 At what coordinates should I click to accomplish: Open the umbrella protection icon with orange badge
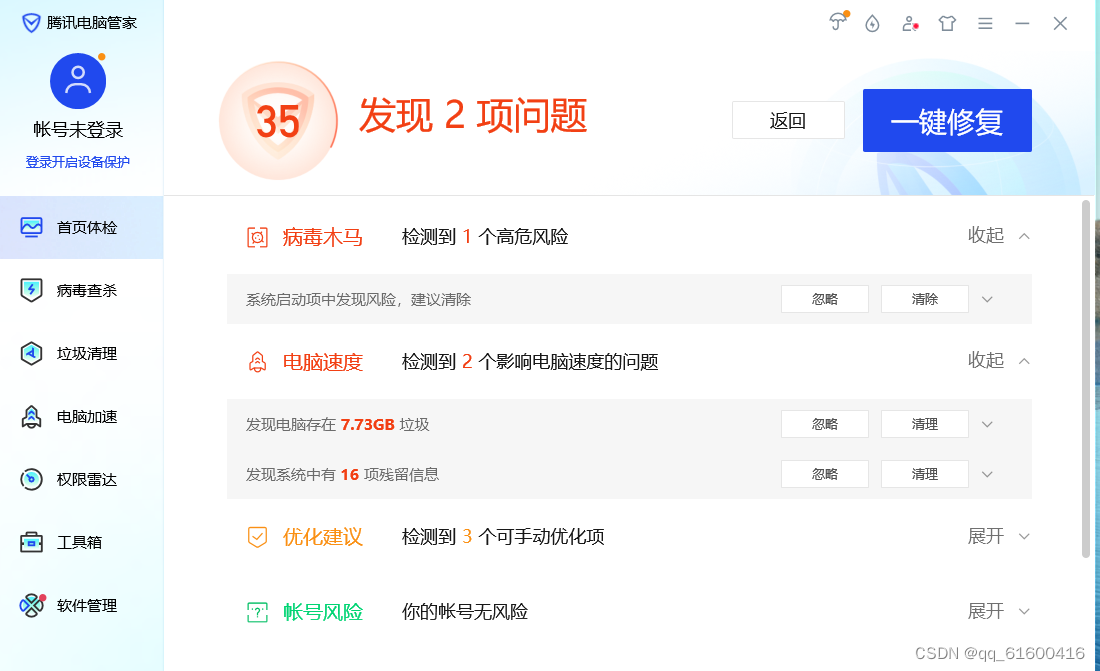coord(838,23)
